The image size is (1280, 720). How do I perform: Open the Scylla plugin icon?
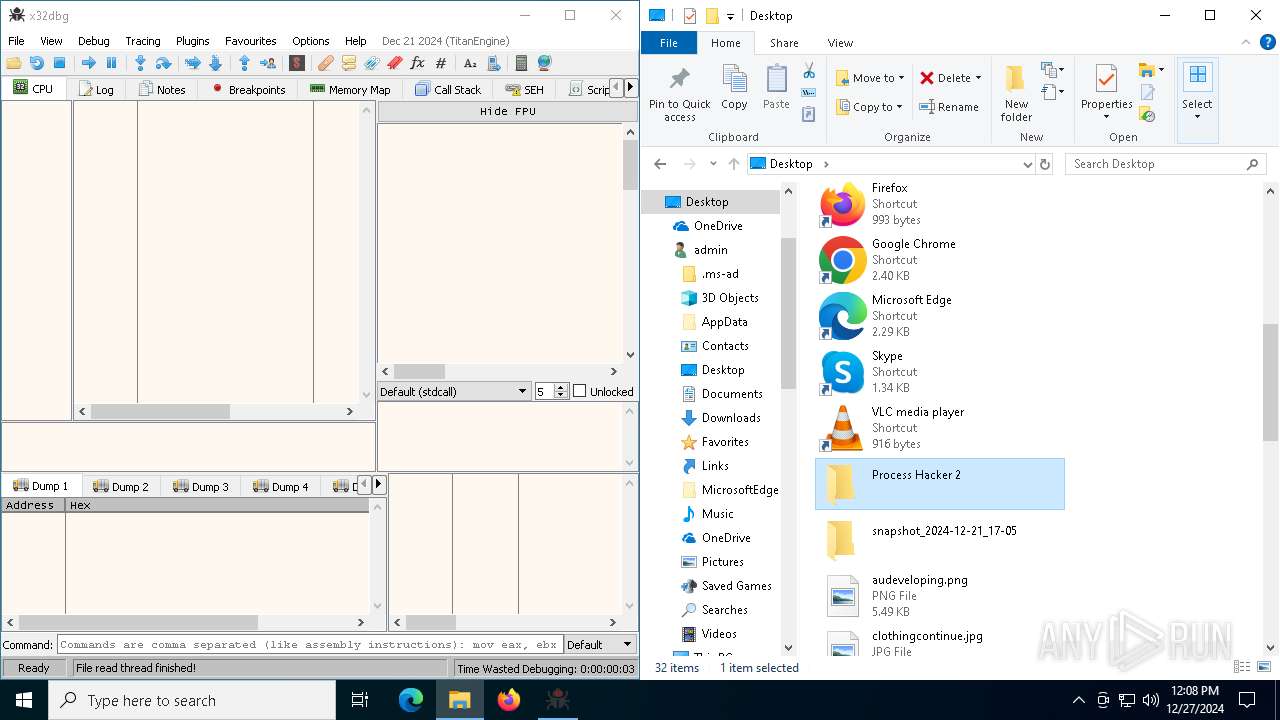(x=297, y=63)
